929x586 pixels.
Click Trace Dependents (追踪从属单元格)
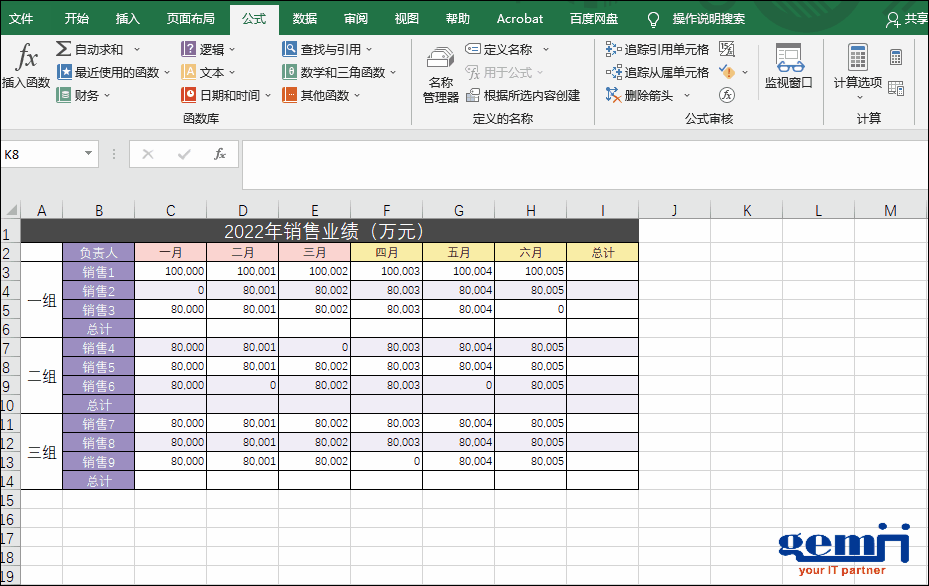tap(658, 72)
